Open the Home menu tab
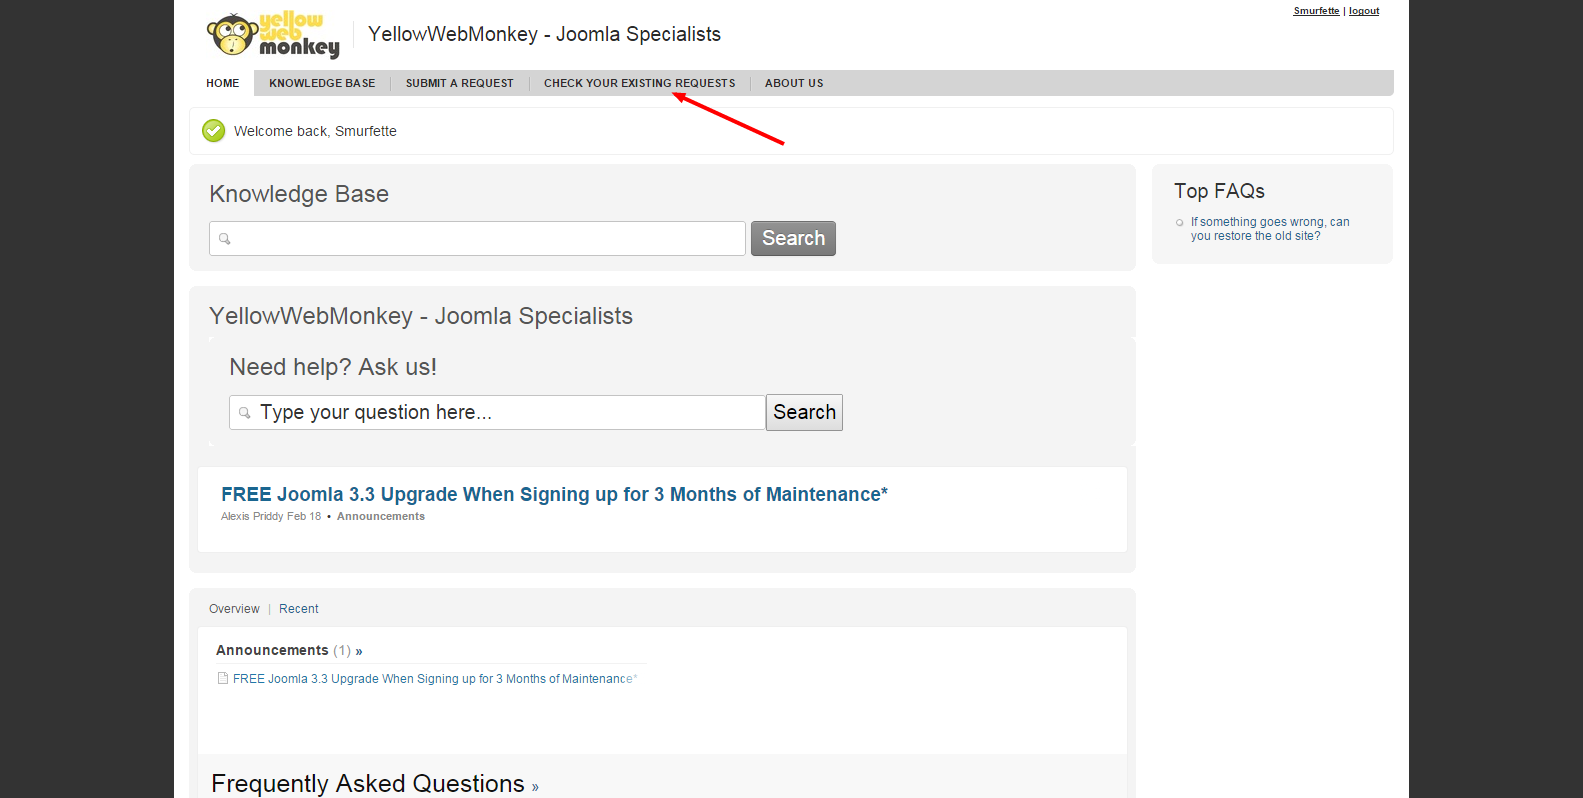 (x=222, y=83)
